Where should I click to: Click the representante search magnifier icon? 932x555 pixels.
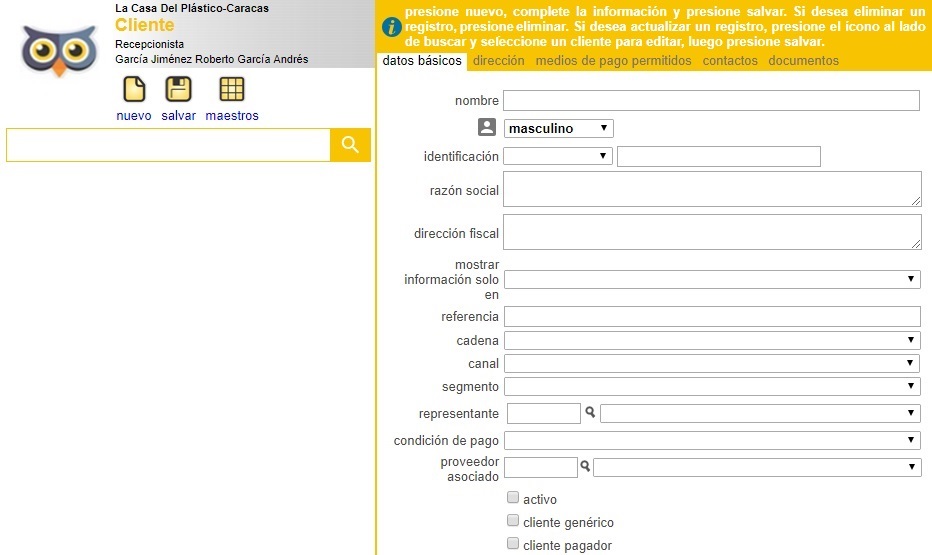click(x=590, y=412)
